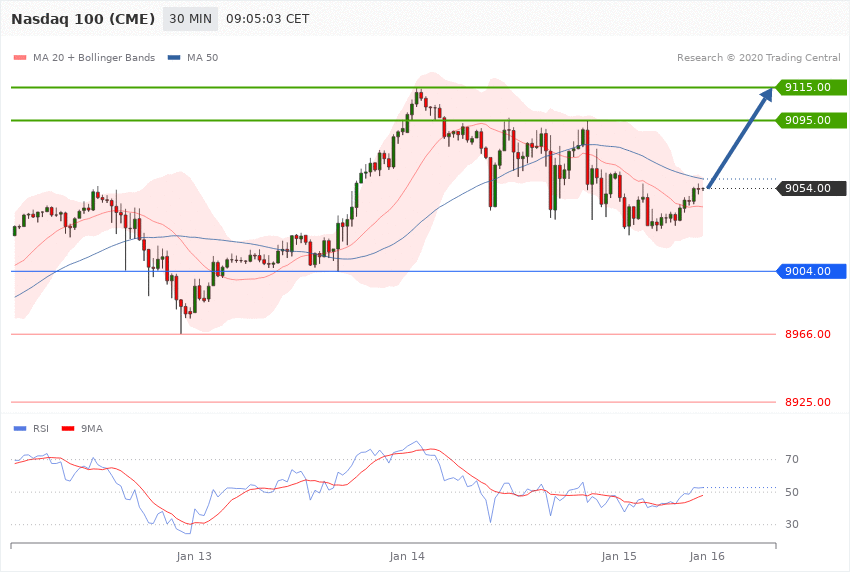Click the Jan 16 date axis label
850x576 pixels.
pos(707,556)
